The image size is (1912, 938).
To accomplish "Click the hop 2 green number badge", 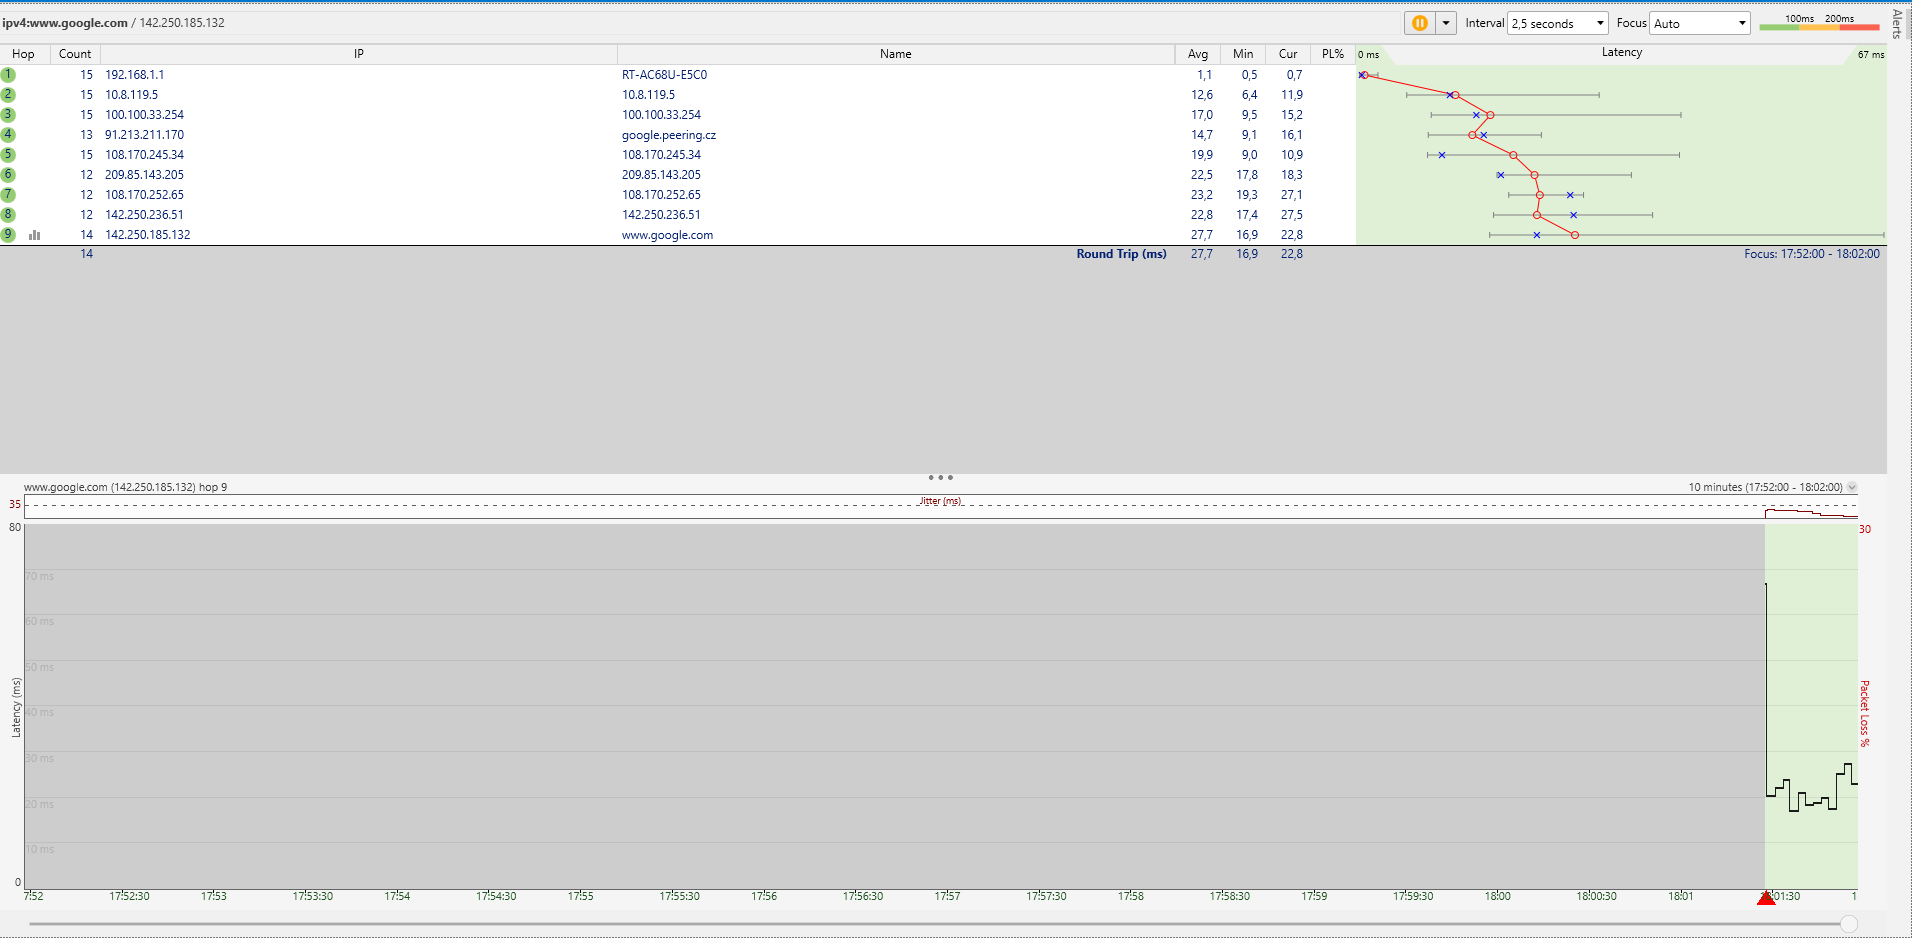I will point(8,95).
